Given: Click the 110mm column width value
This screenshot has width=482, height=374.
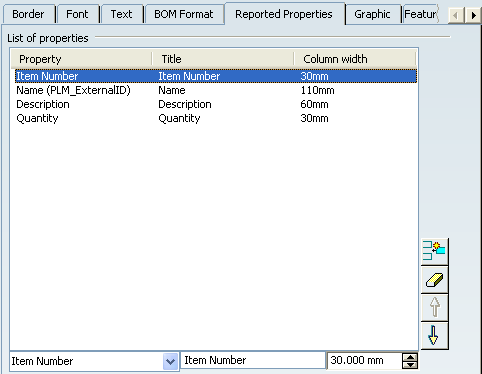Looking at the screenshot, I should pos(317,90).
